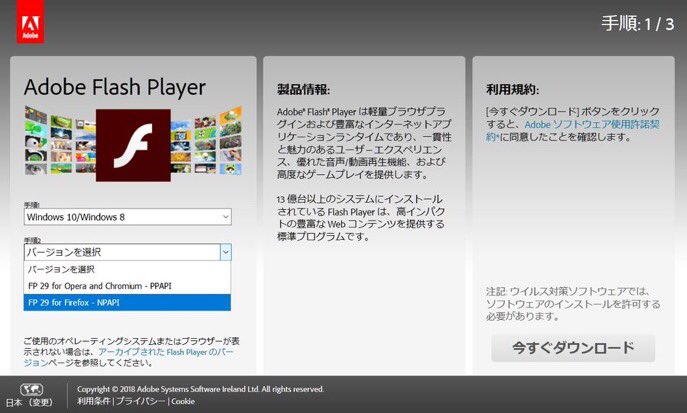The image size is (687, 413).
Task: Select the バージョンを選択 list option
Action: (127, 269)
